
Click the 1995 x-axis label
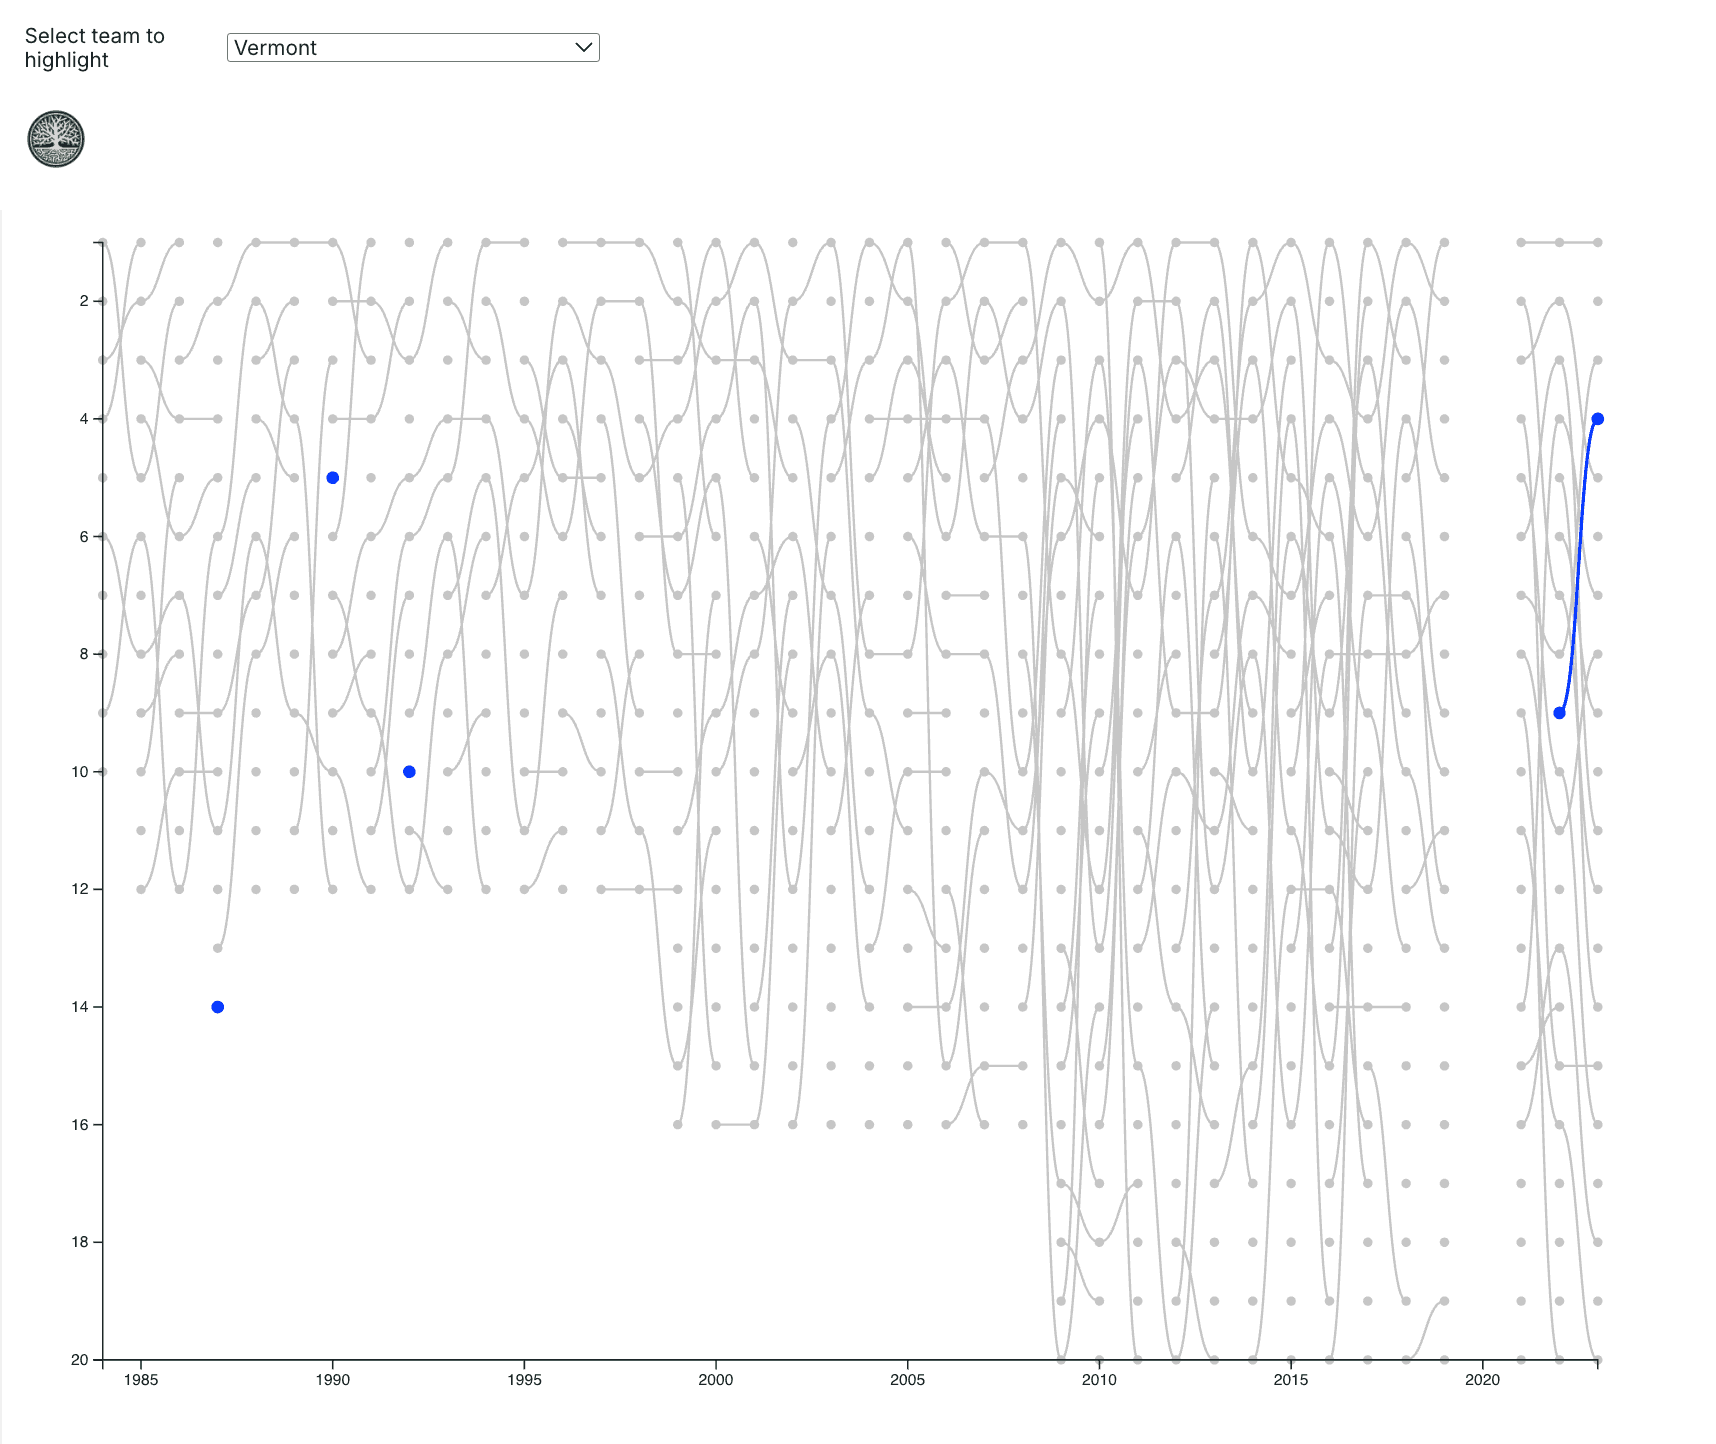pyautogui.click(x=524, y=1380)
